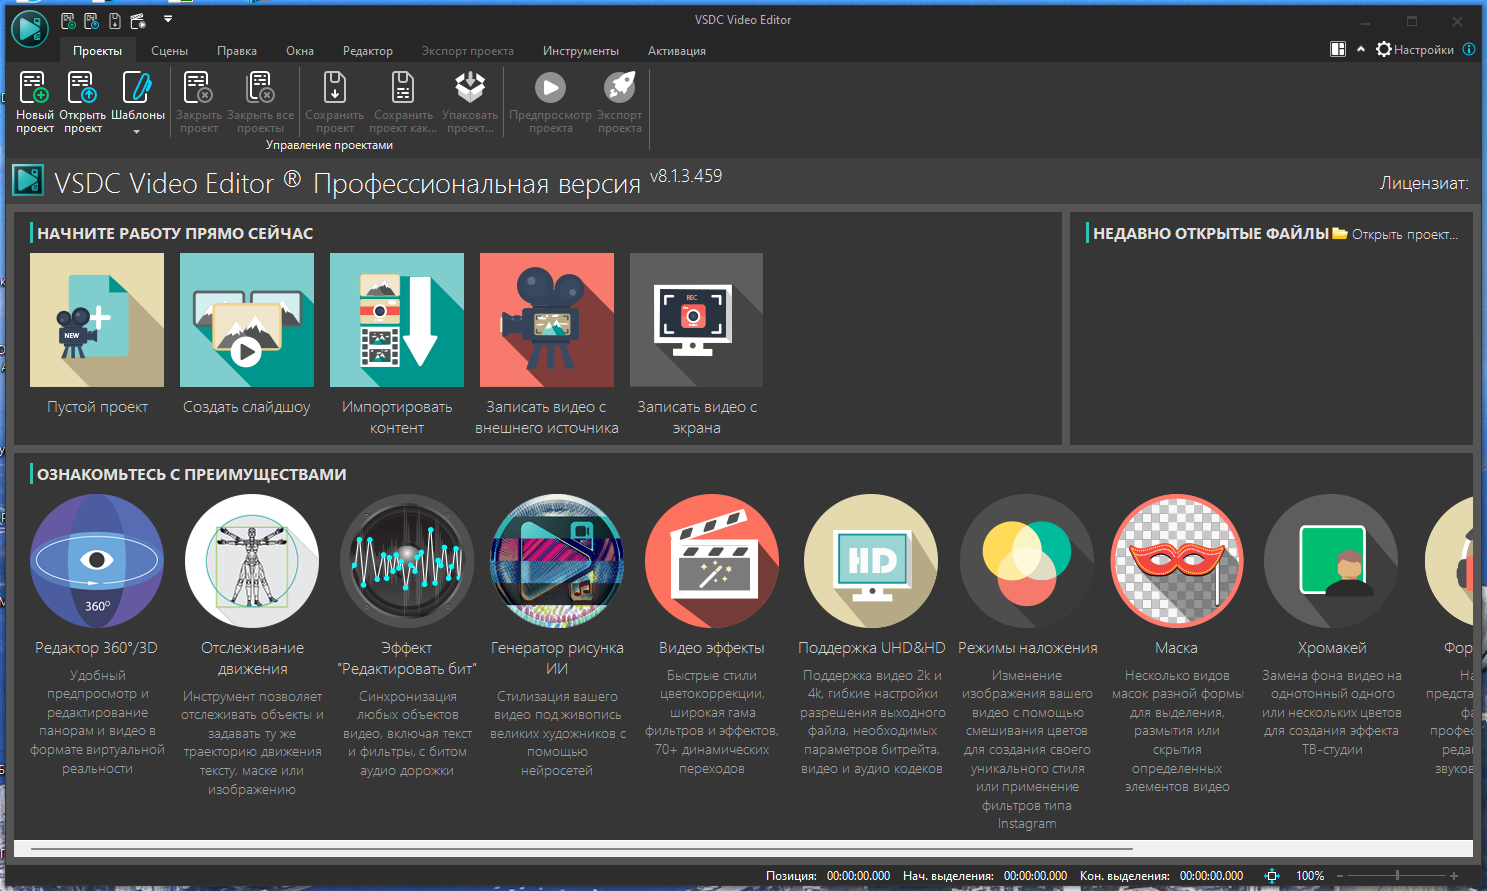The width and height of the screenshot is (1487, 891).
Task: Click Сохранить проект как ribbon icon
Action: tap(403, 88)
